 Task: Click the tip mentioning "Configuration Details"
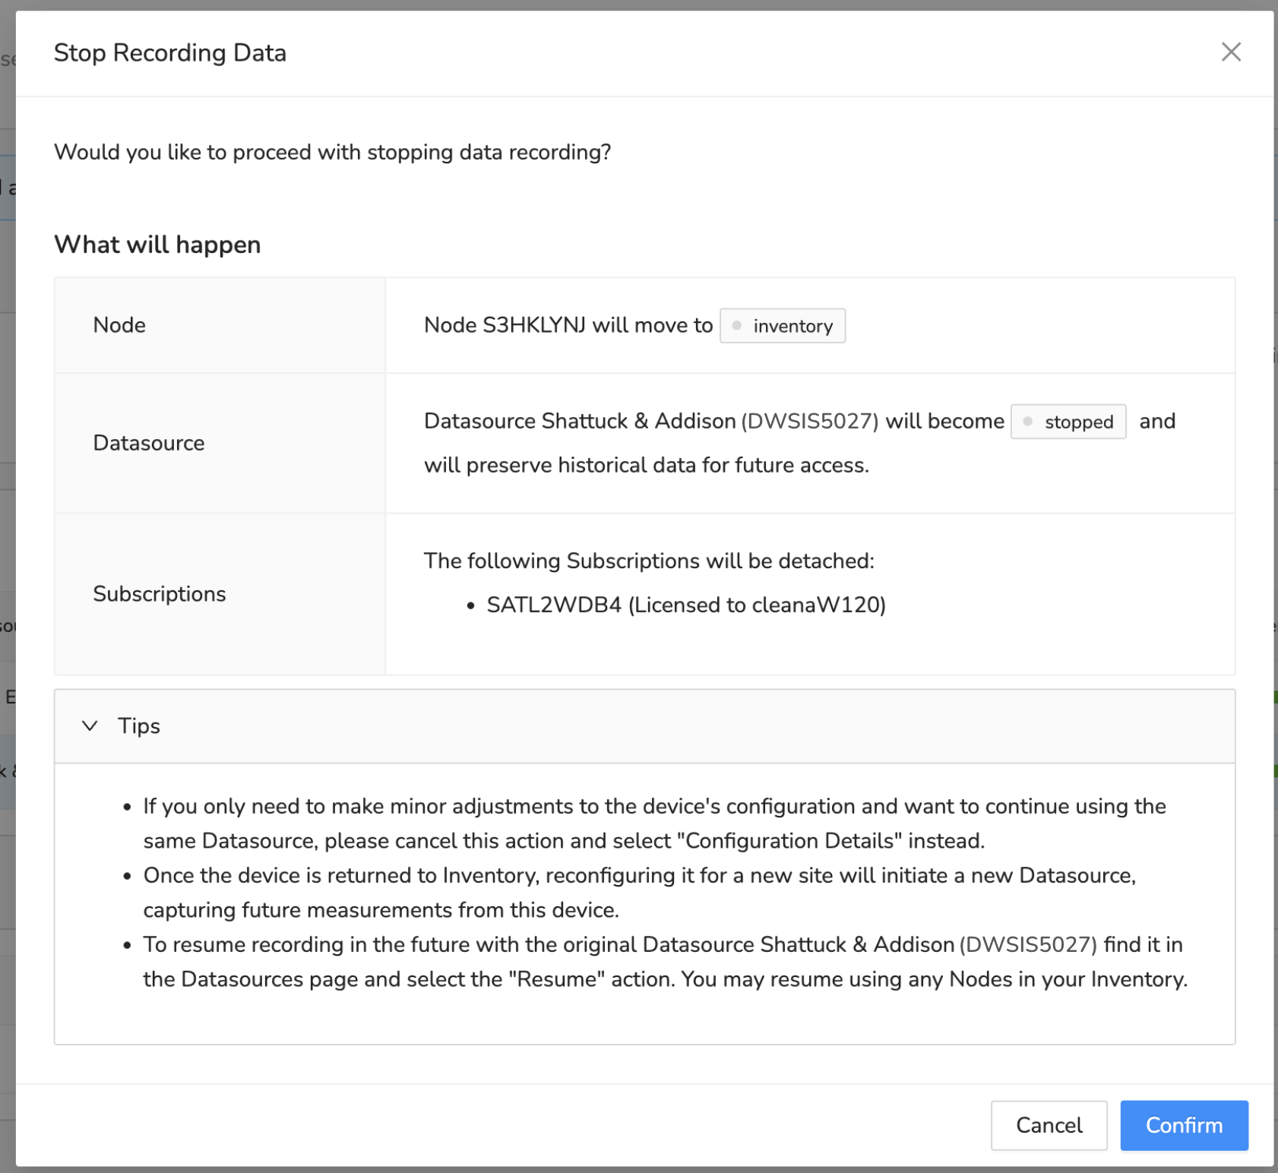(x=654, y=823)
